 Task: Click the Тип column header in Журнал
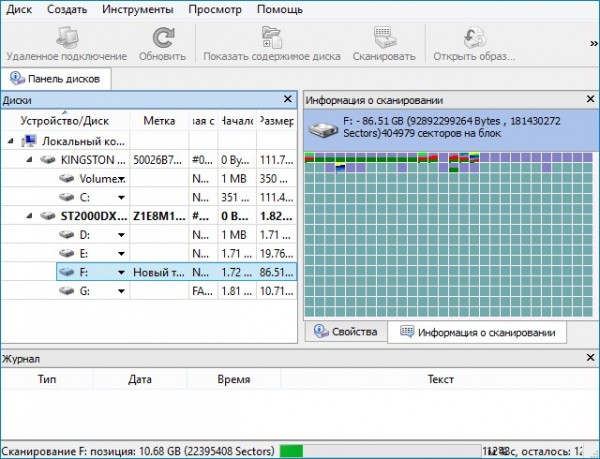click(47, 379)
